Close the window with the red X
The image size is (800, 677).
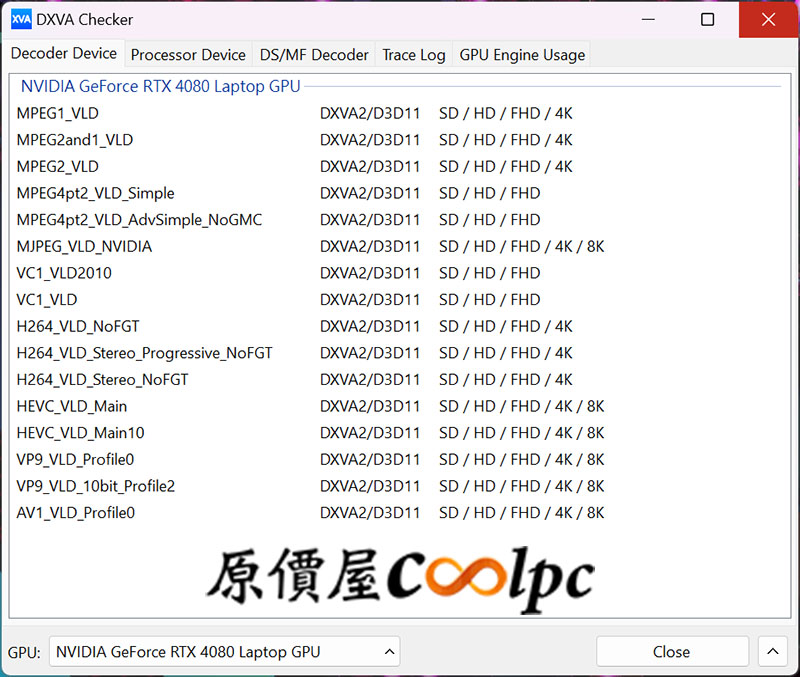tap(768, 19)
